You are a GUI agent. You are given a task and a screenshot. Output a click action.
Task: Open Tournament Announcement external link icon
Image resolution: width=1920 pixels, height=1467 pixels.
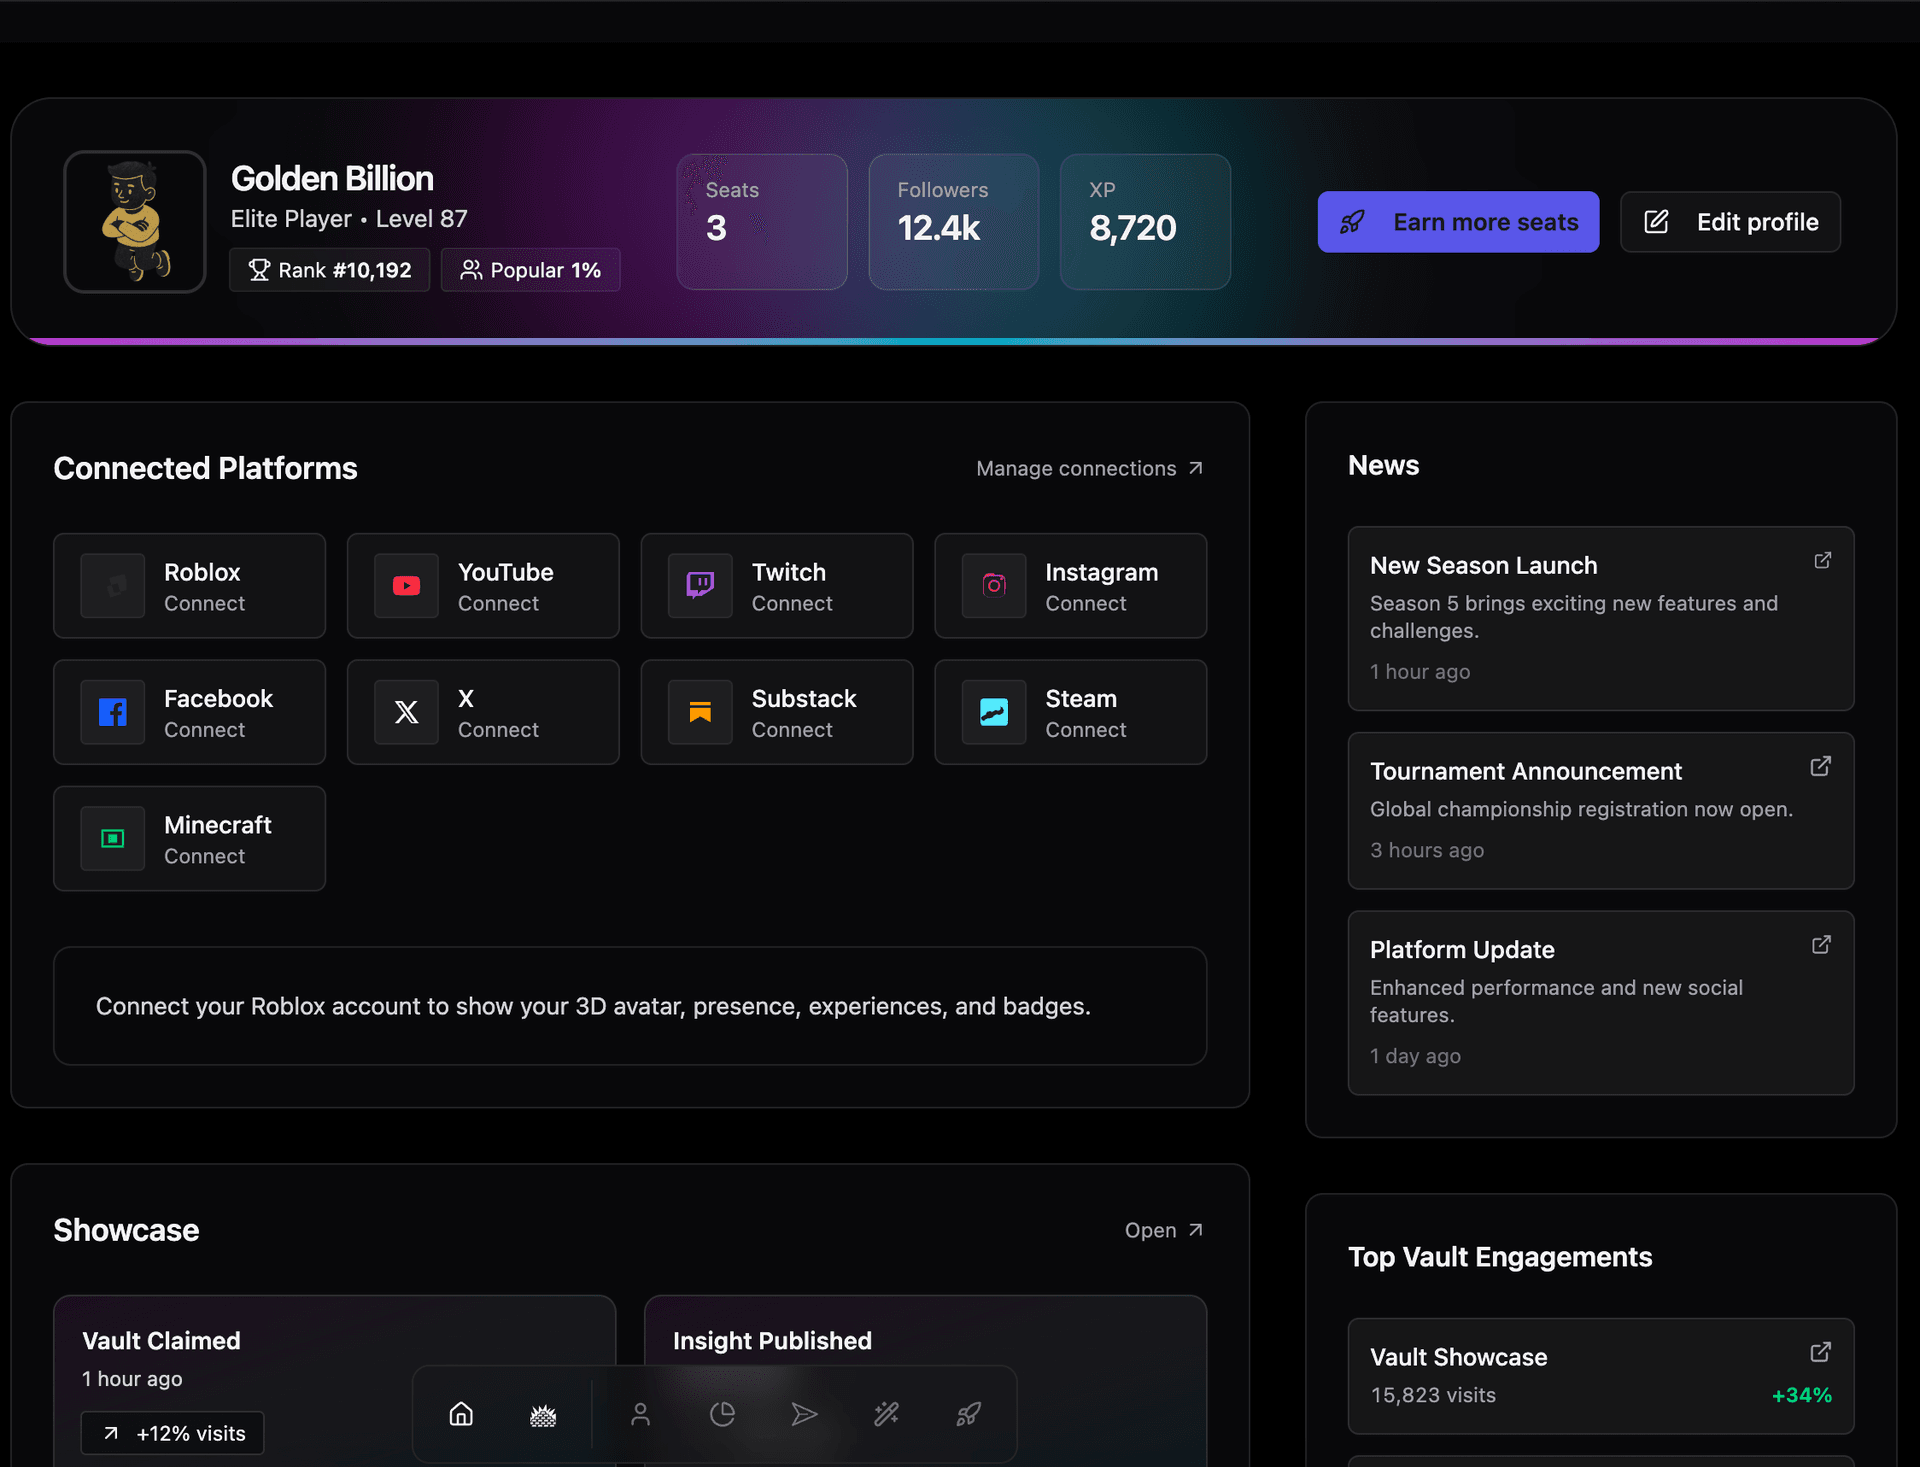1820,767
